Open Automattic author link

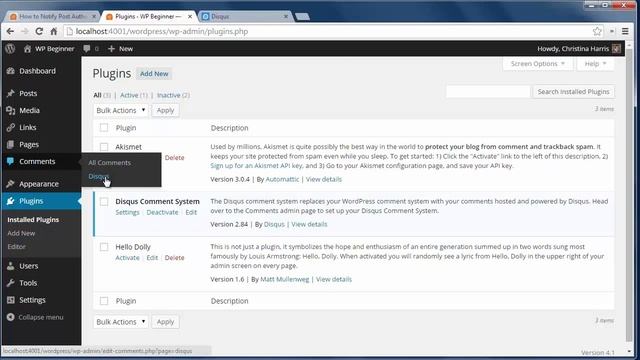click(282, 179)
